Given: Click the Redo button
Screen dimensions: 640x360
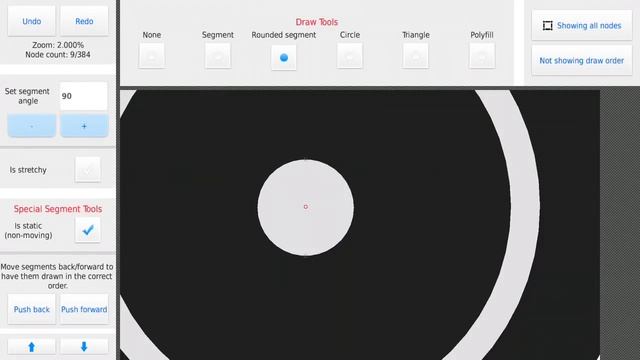Looking at the screenshot, I should pos(84,21).
